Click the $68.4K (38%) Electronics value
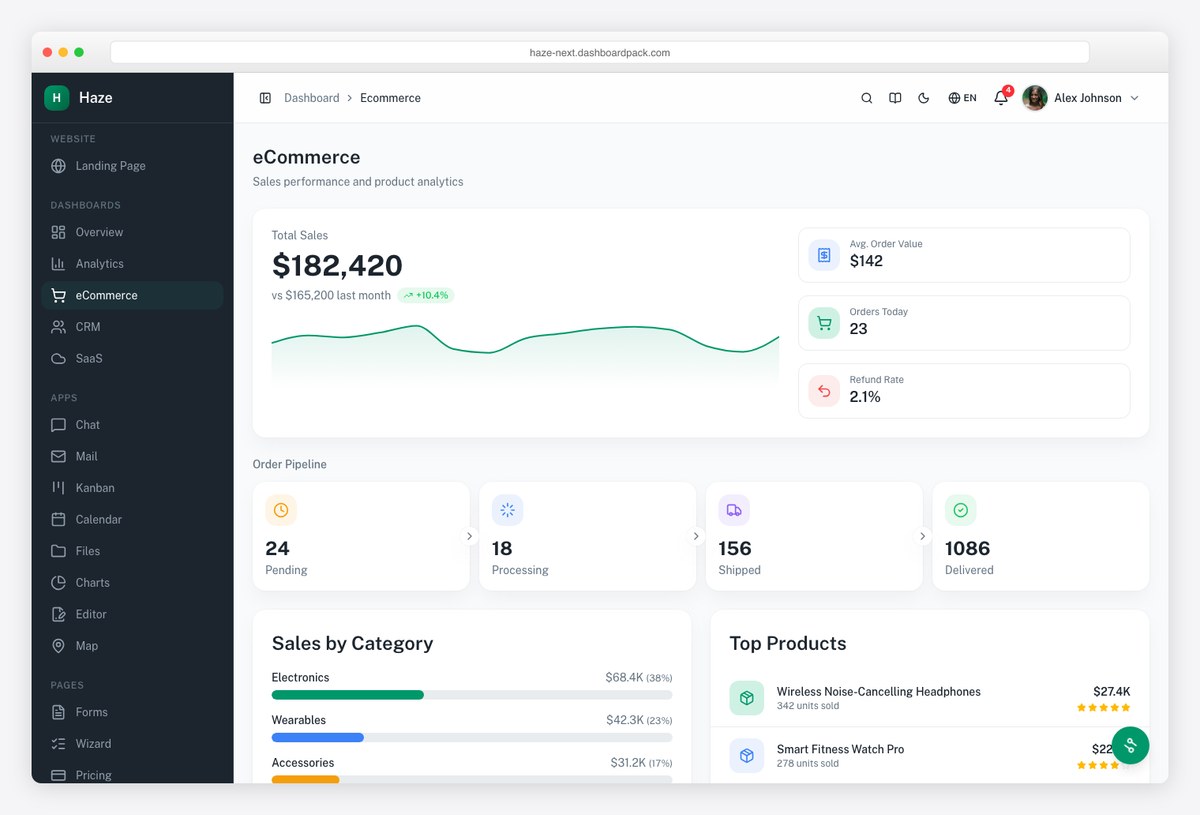 [x=639, y=677]
